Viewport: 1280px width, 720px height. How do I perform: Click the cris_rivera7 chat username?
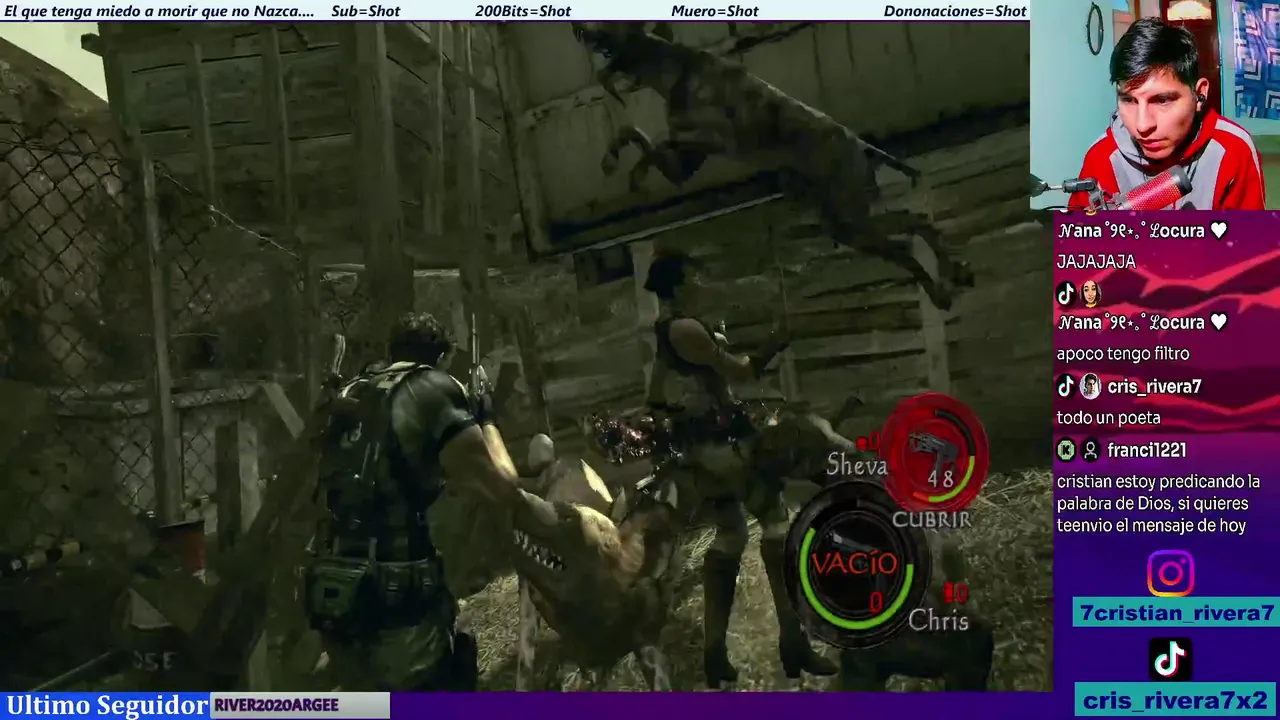coord(1154,387)
